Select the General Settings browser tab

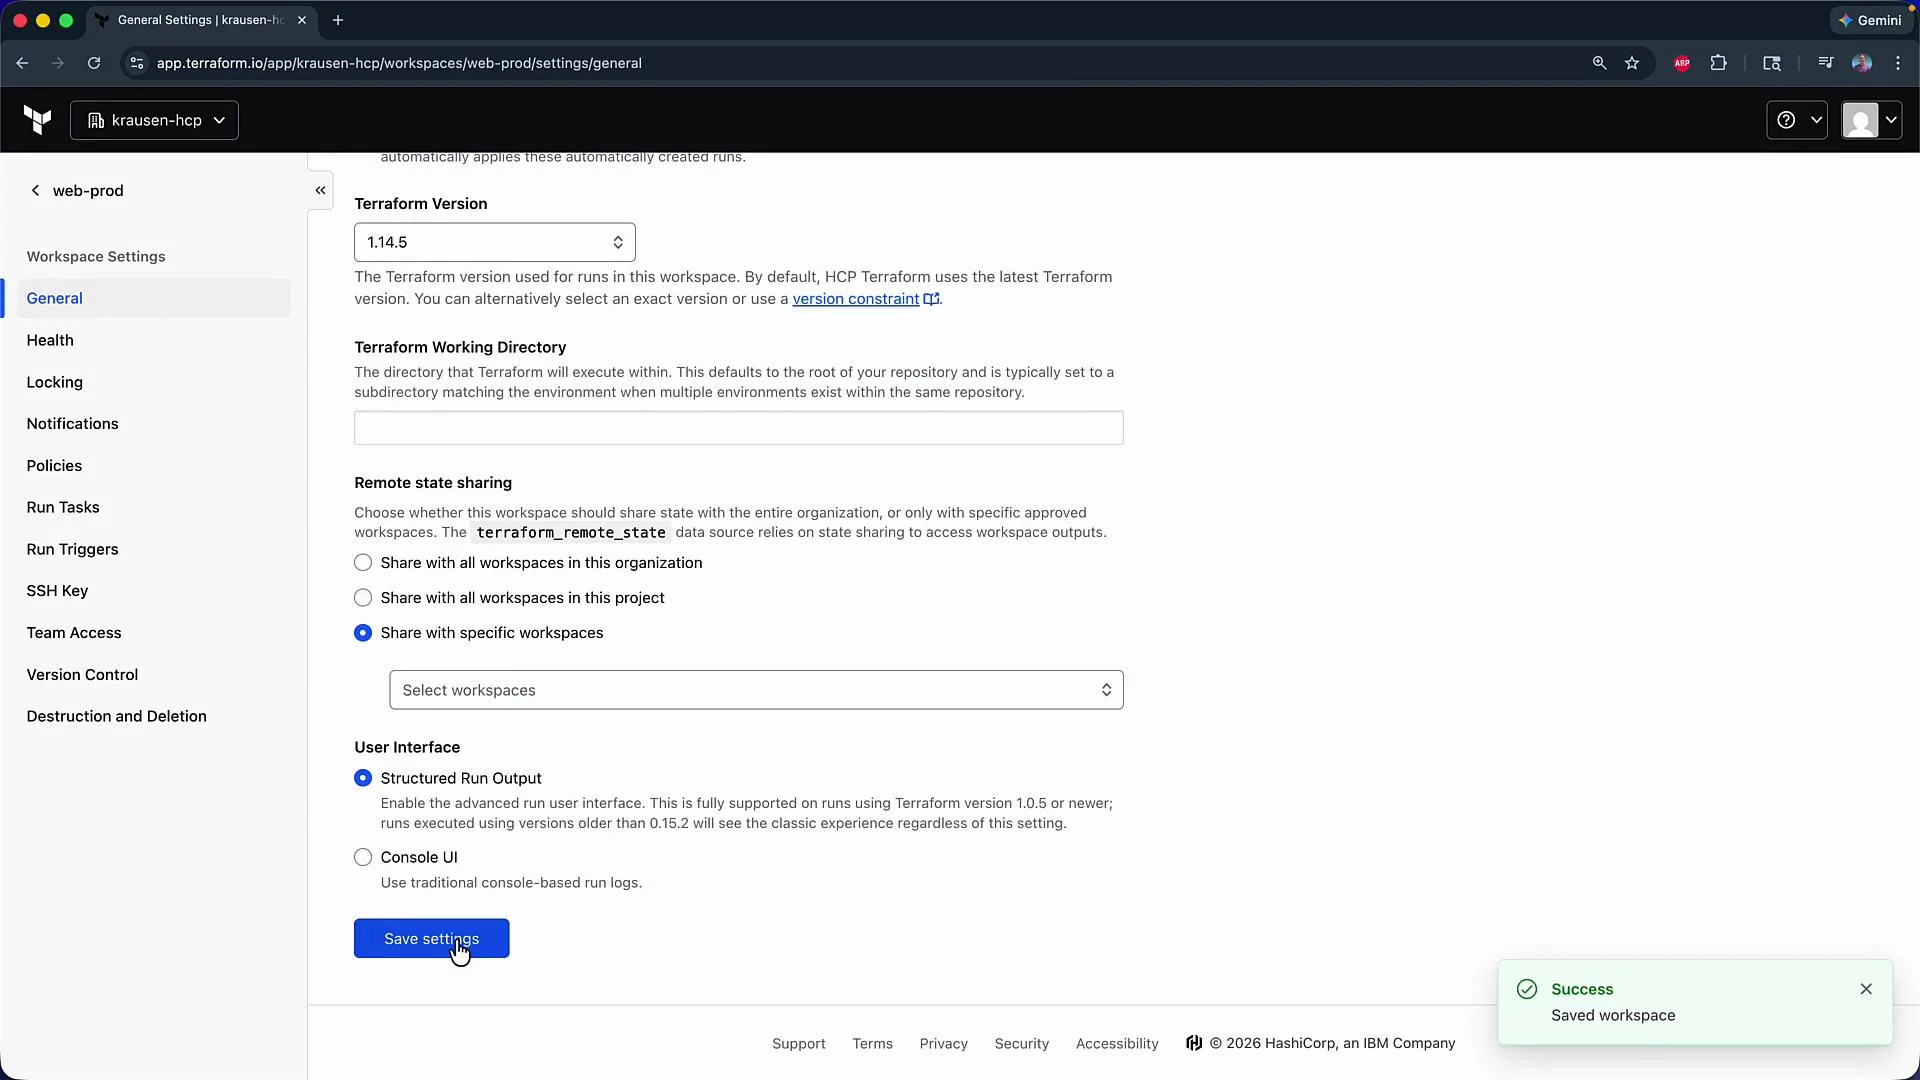[200, 20]
